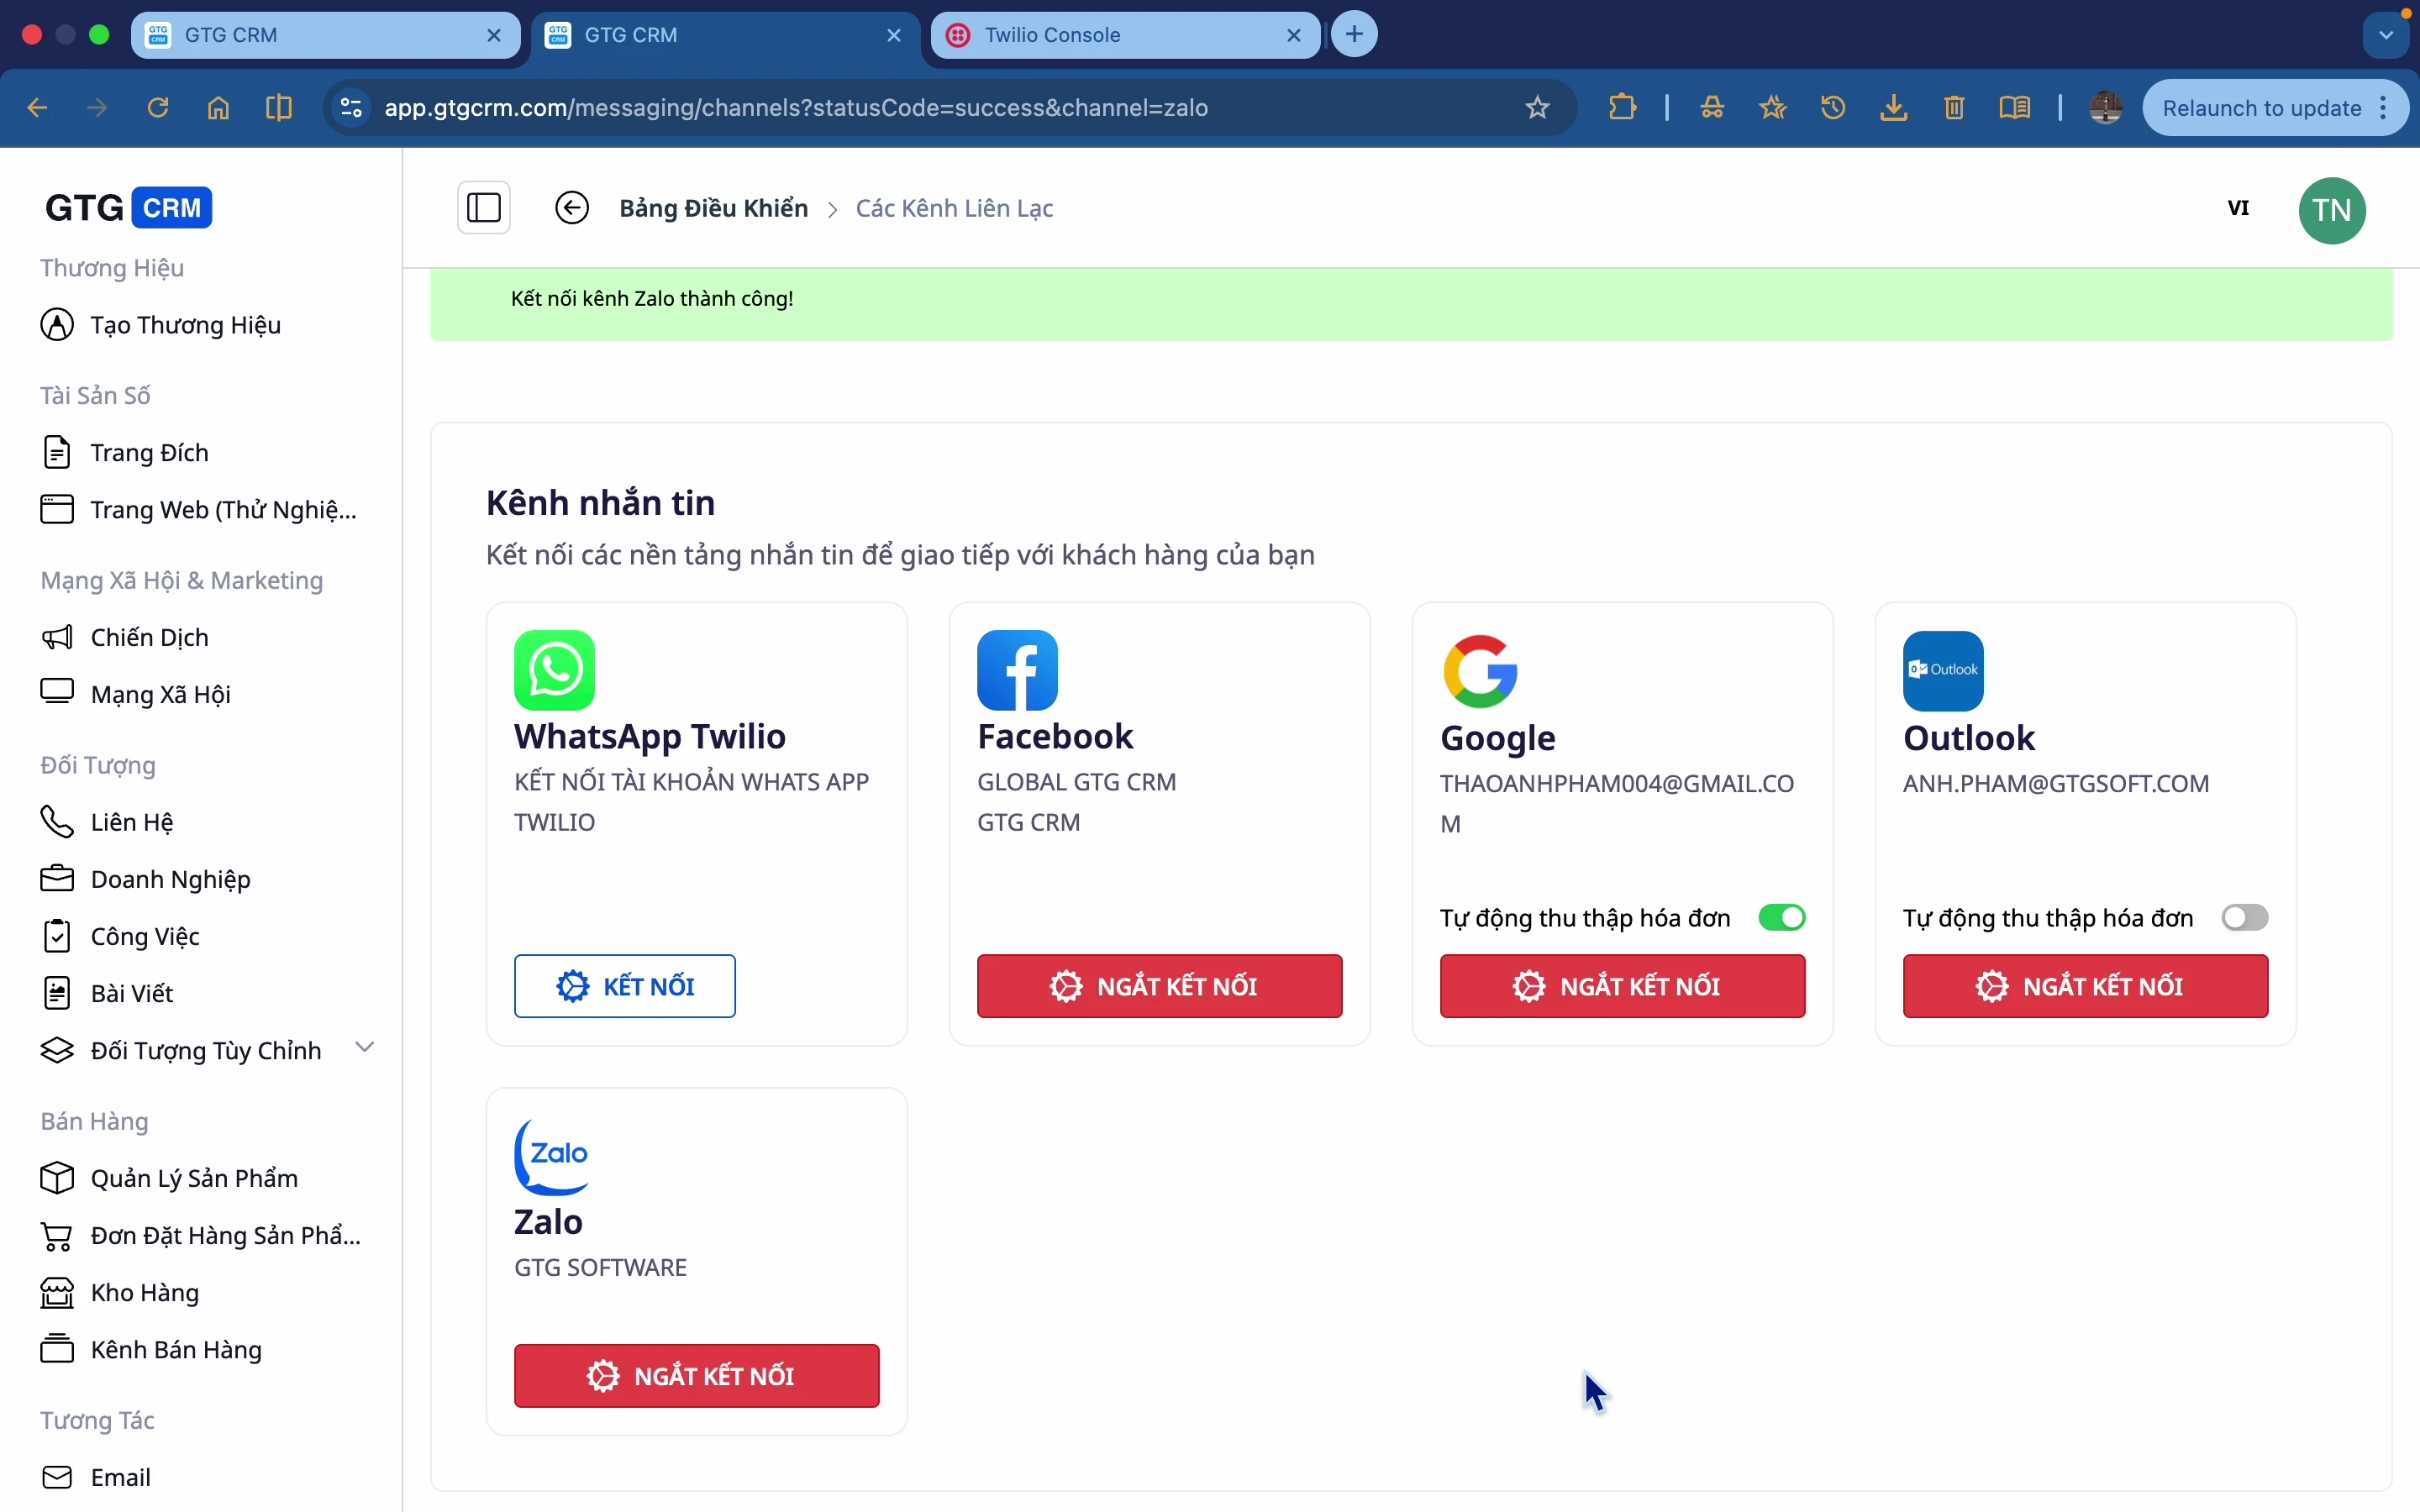
Task: Open the tab list dropdown arrow
Action: point(2386,35)
